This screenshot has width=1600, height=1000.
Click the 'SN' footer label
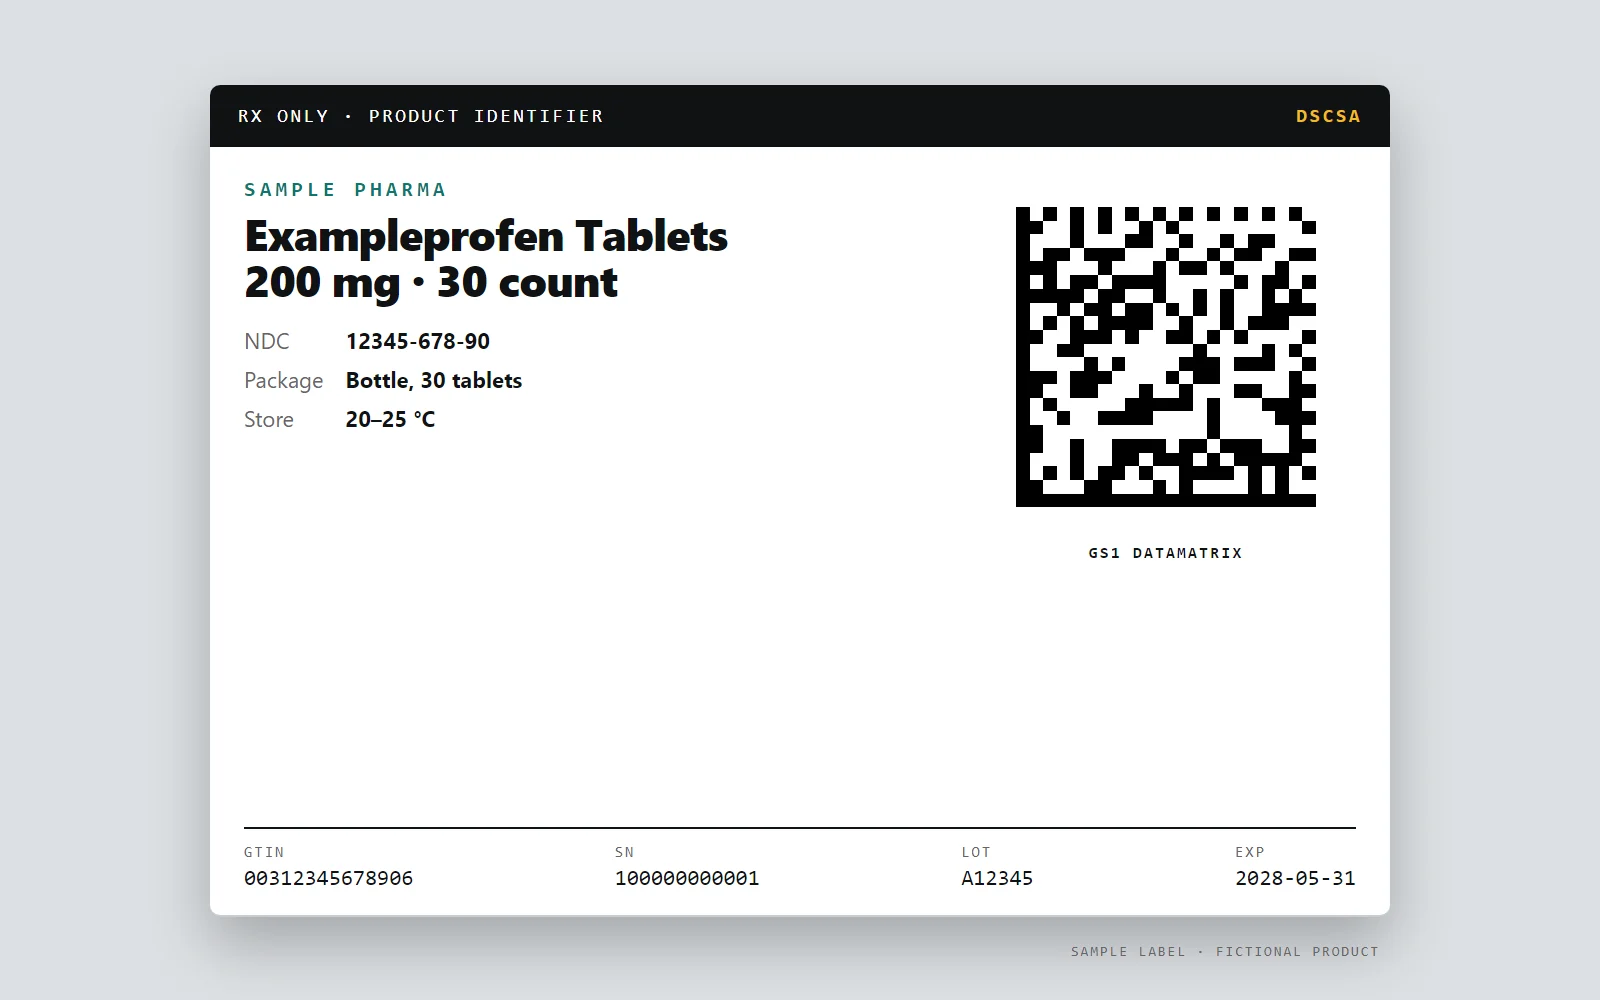625,852
